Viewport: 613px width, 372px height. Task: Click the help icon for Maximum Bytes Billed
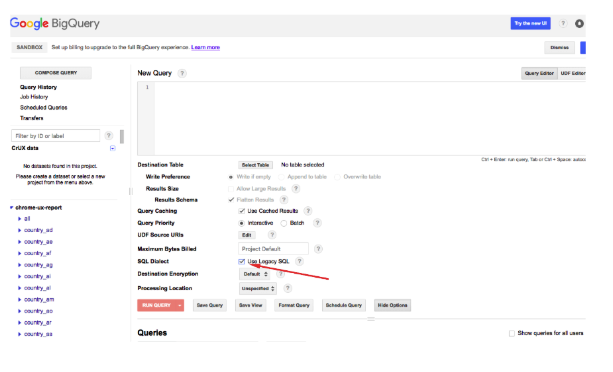318,249
